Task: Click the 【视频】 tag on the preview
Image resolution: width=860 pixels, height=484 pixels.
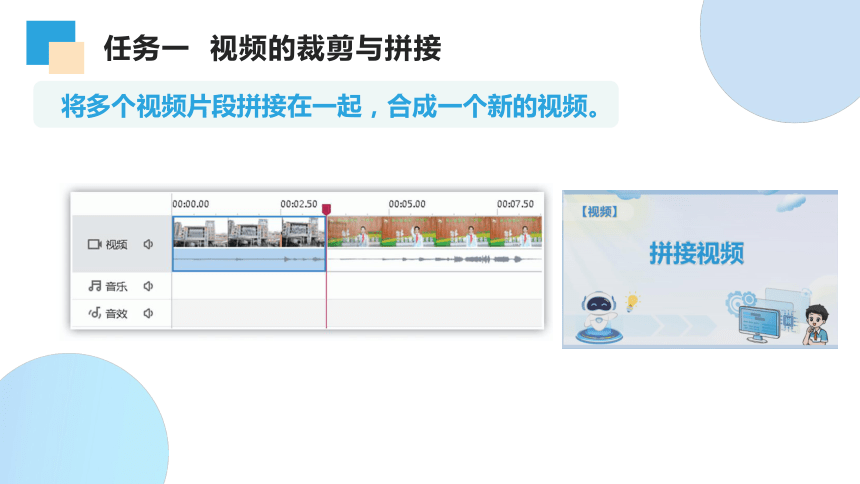Action: (x=599, y=212)
